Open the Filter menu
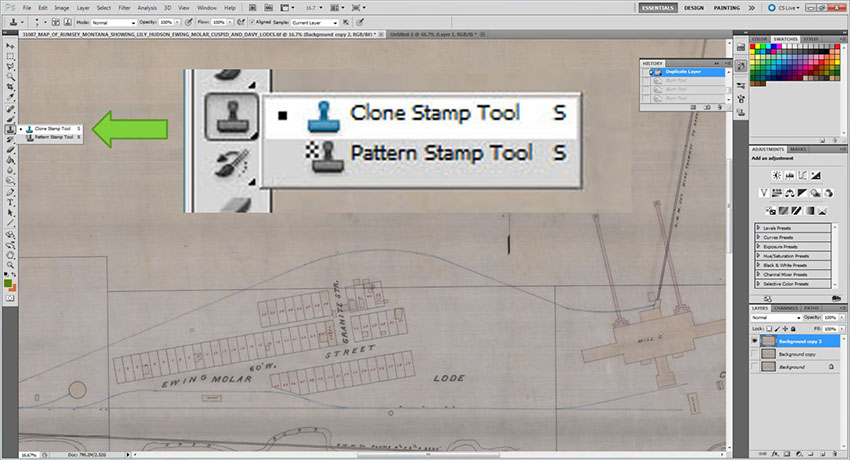This screenshot has width=850, height=460. pyautogui.click(x=124, y=7)
